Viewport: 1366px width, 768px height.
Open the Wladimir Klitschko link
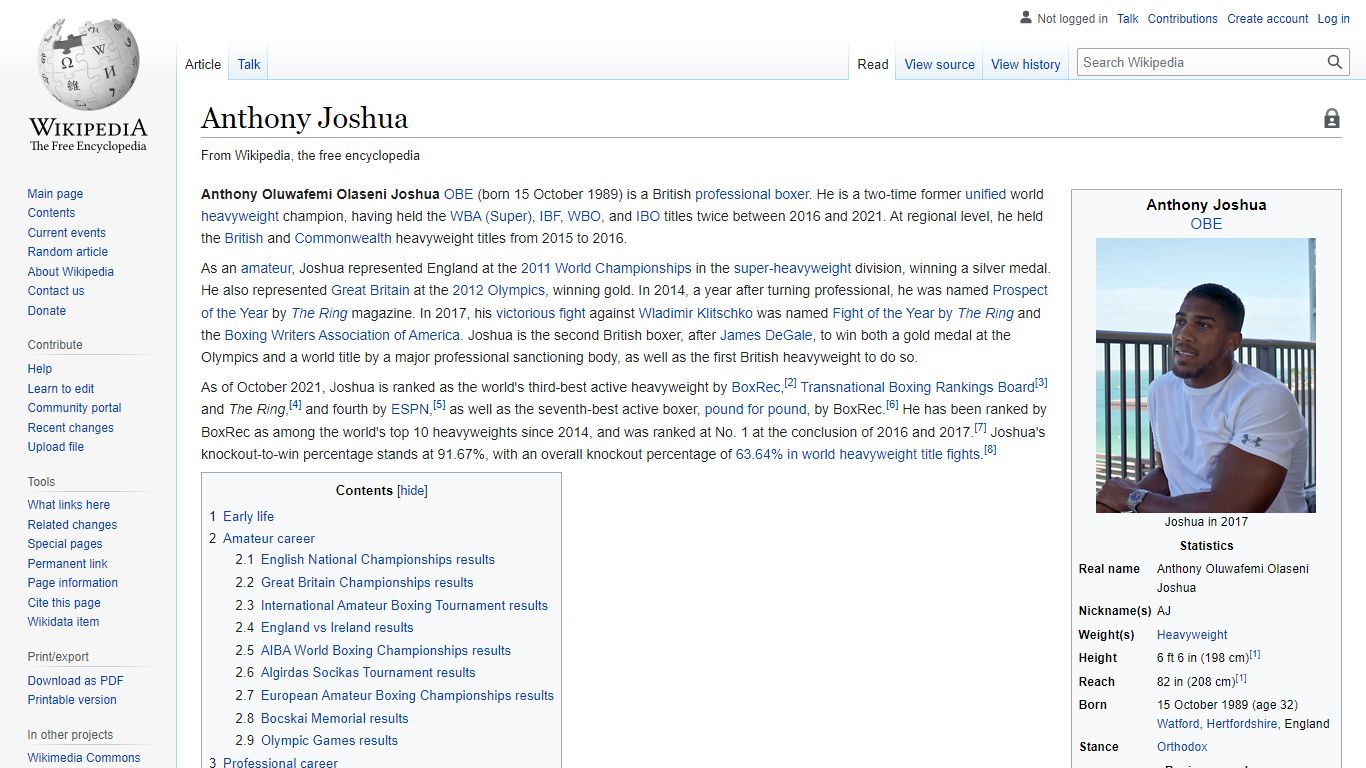coord(696,313)
